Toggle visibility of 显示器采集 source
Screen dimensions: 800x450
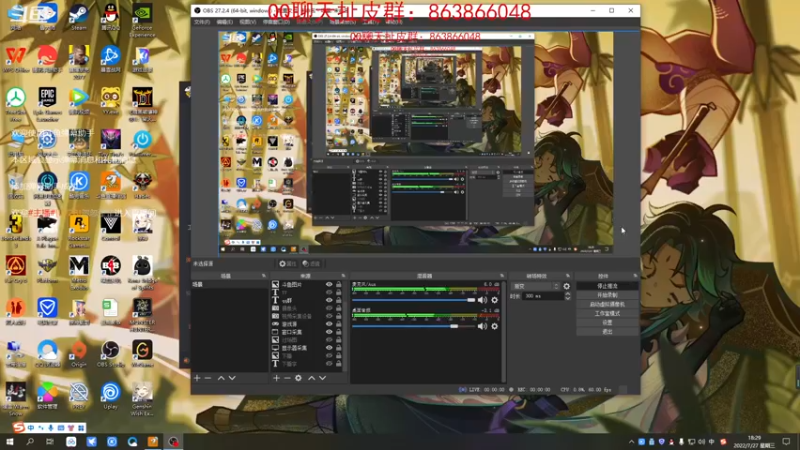329,347
